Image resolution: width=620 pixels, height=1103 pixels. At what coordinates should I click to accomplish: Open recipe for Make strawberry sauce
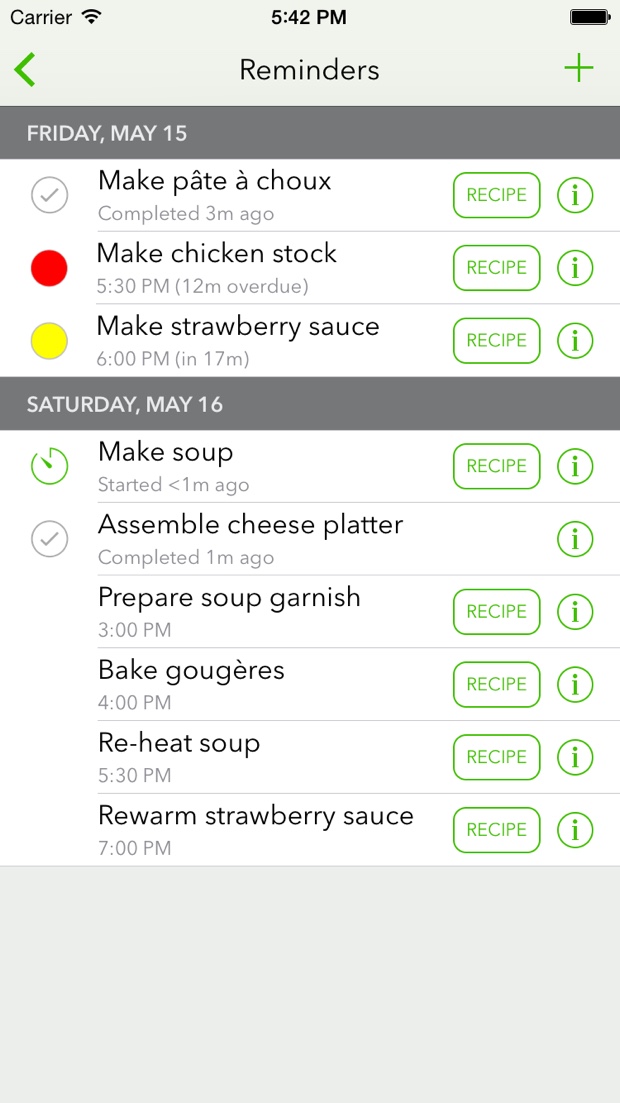[x=496, y=341]
